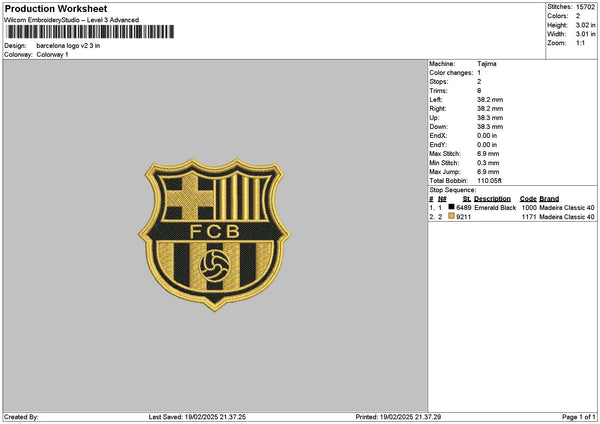Click the gold thread swatch for 9211
Image resolution: width=600 pixels, height=424 pixels.
[451, 216]
